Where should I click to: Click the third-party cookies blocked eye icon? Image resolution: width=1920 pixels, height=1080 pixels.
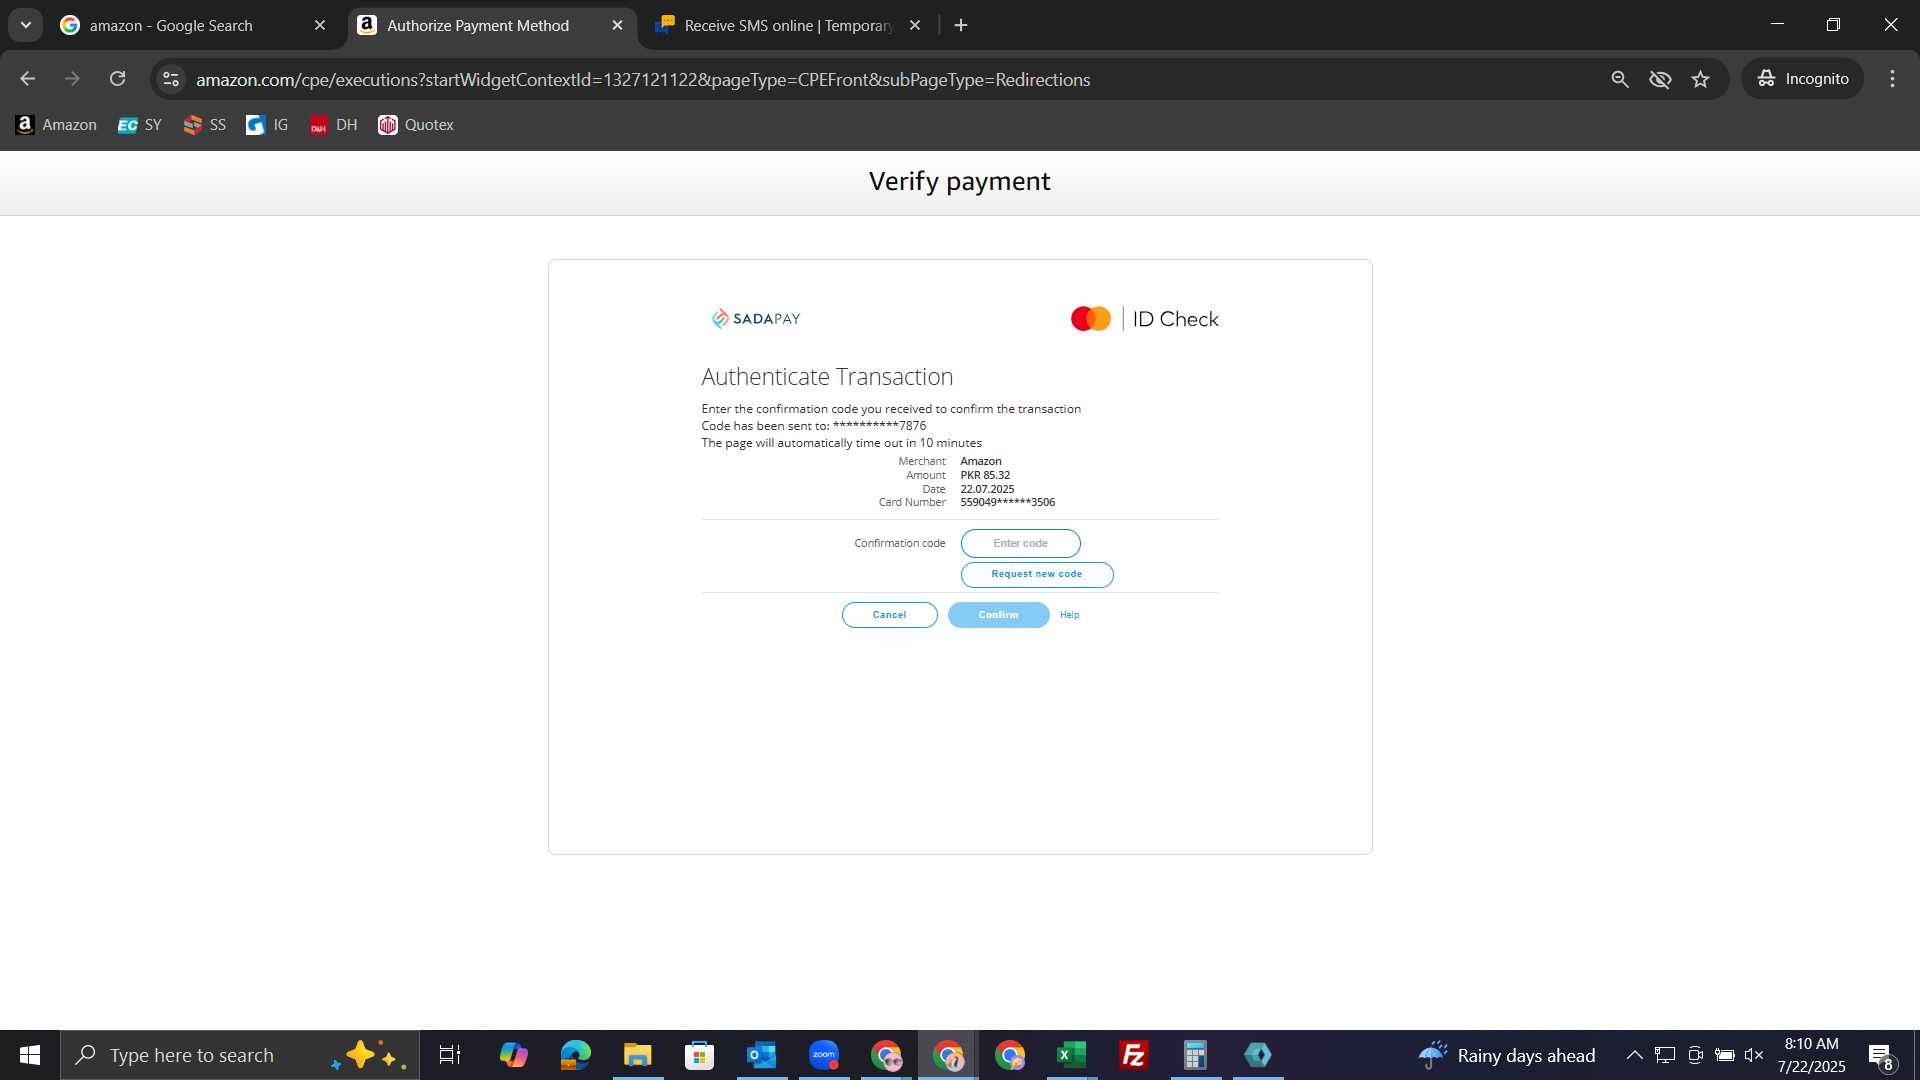[1660, 79]
